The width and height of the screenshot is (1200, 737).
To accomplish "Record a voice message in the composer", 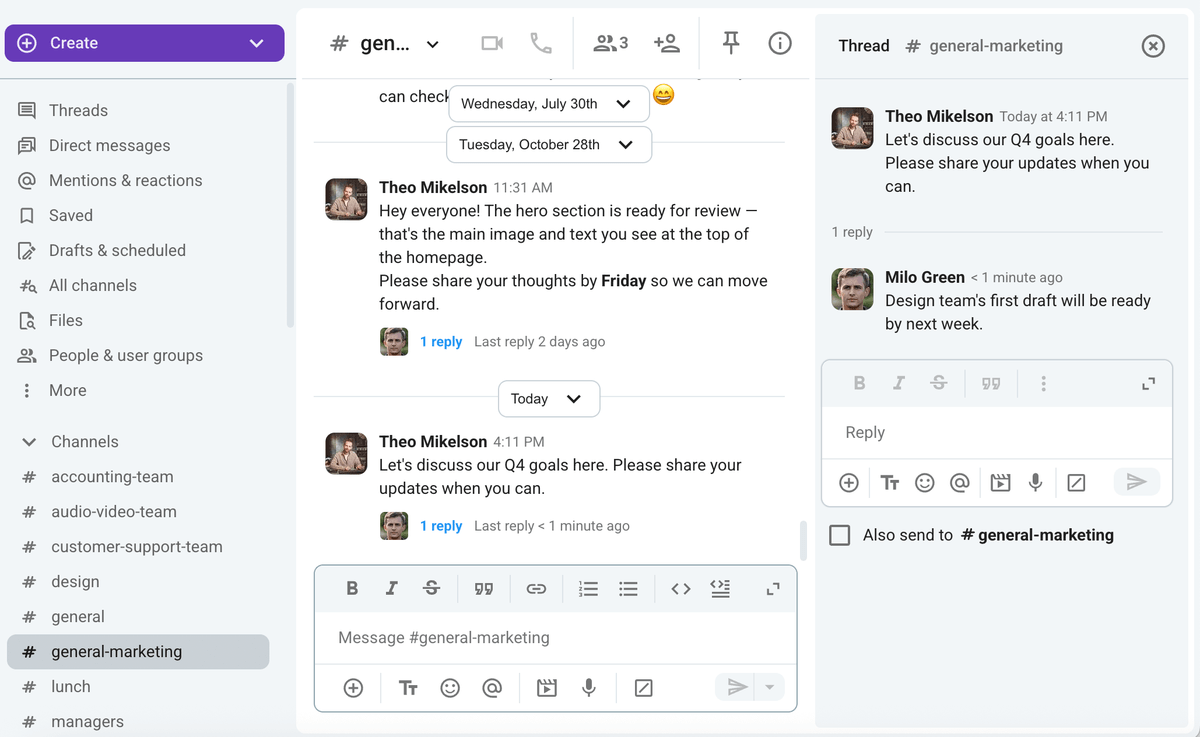I will pyautogui.click(x=588, y=687).
